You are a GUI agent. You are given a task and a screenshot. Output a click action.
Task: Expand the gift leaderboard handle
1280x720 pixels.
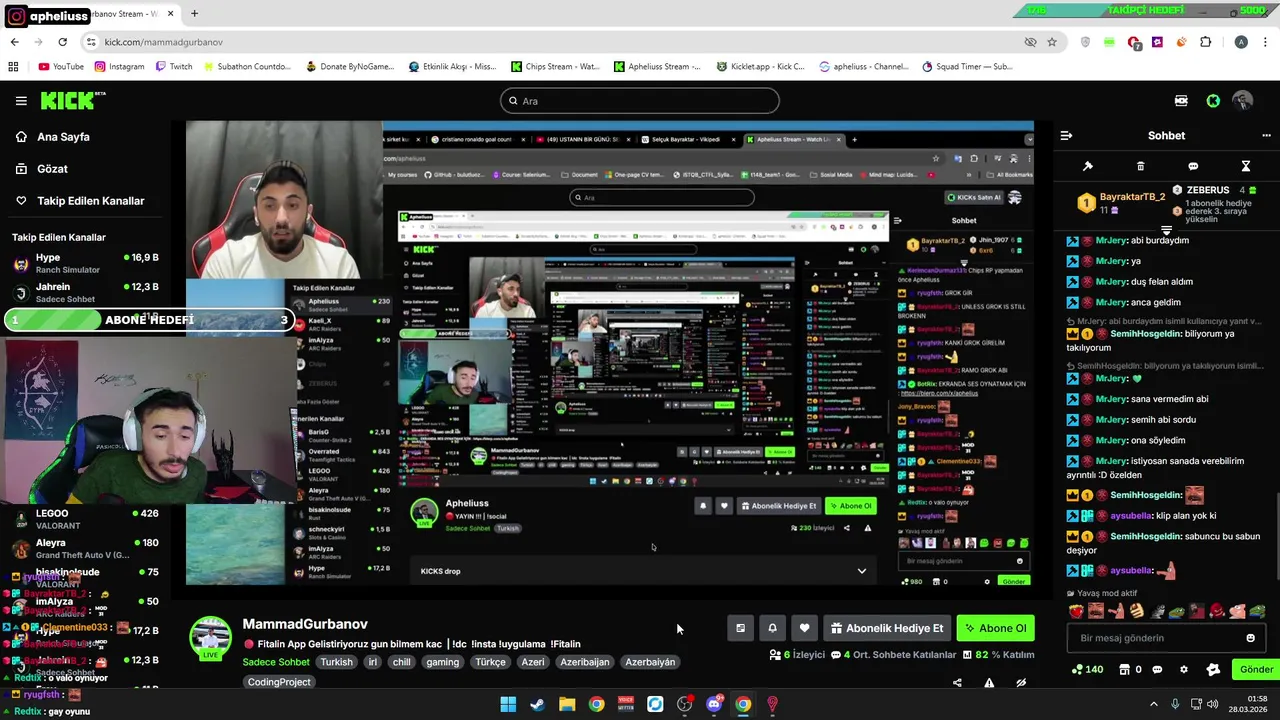coord(1166,231)
